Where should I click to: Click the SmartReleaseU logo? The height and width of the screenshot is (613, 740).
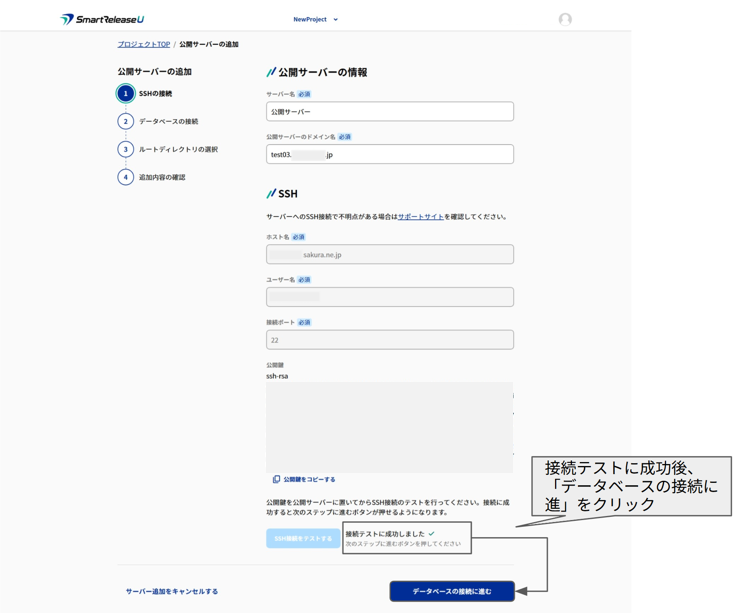coord(102,19)
